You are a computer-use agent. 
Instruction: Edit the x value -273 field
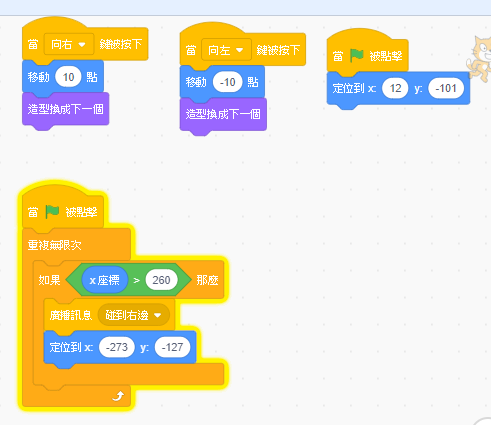(x=117, y=347)
